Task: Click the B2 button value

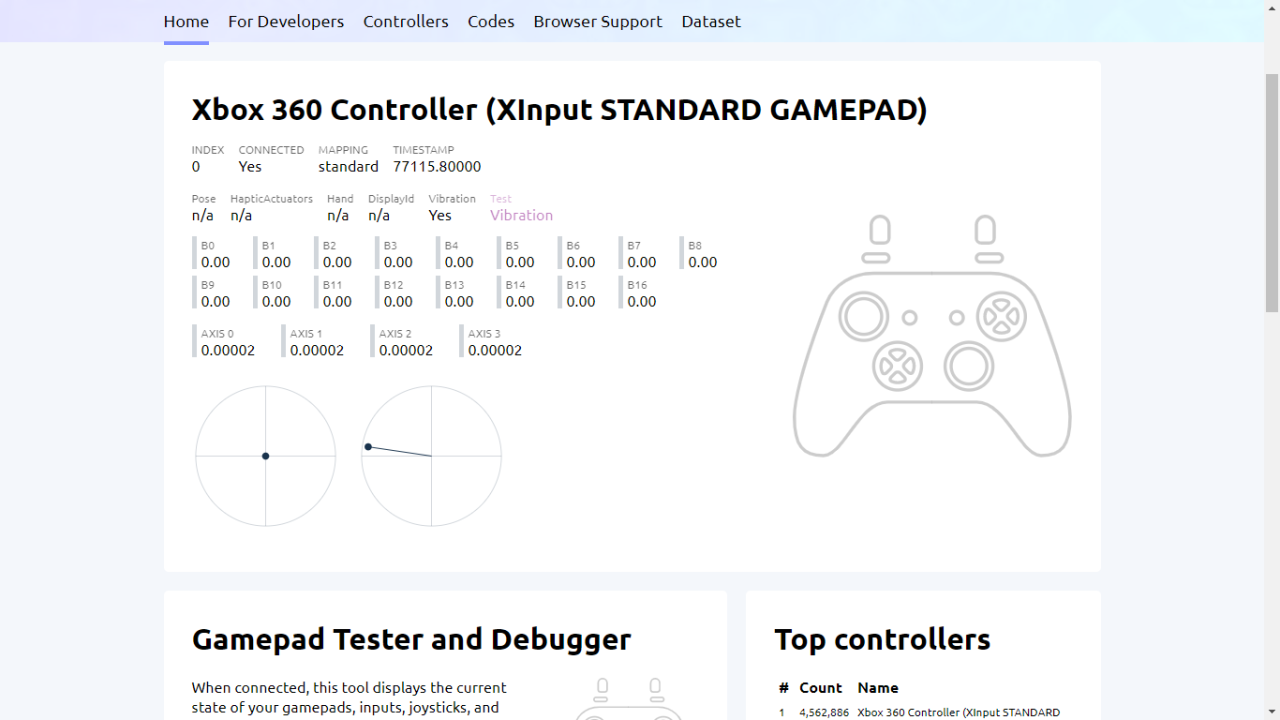Action: (x=337, y=262)
